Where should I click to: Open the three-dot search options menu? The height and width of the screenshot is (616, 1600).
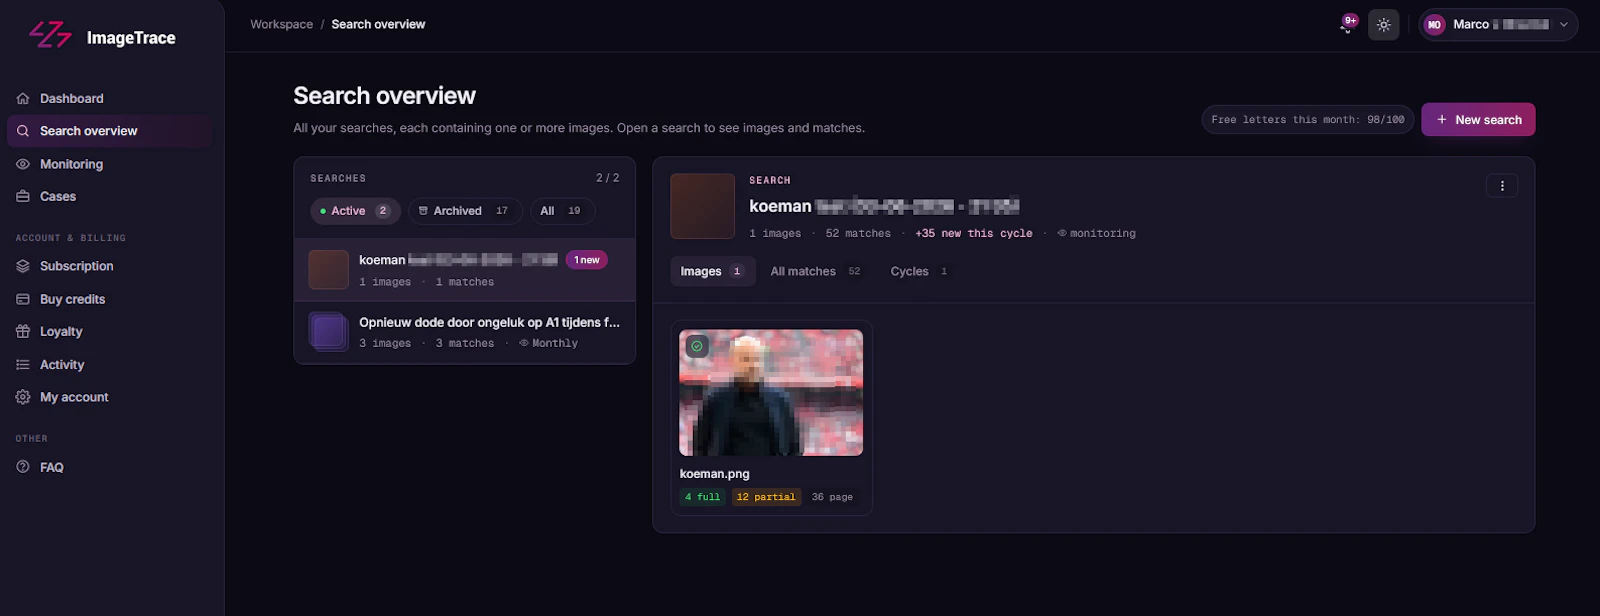click(x=1502, y=186)
